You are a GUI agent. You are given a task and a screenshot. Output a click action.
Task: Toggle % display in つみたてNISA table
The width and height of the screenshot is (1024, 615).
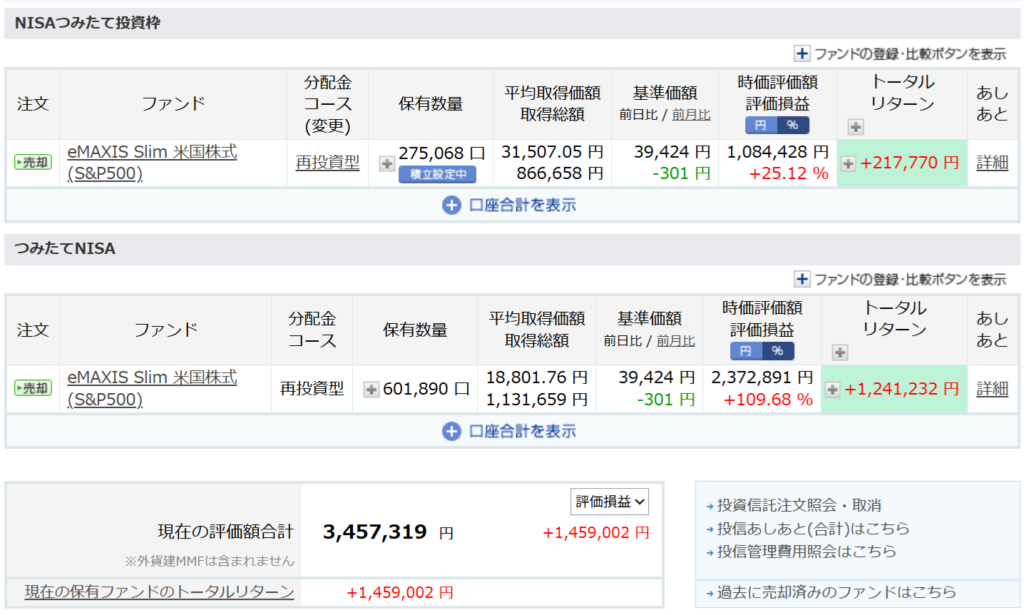tap(777, 351)
